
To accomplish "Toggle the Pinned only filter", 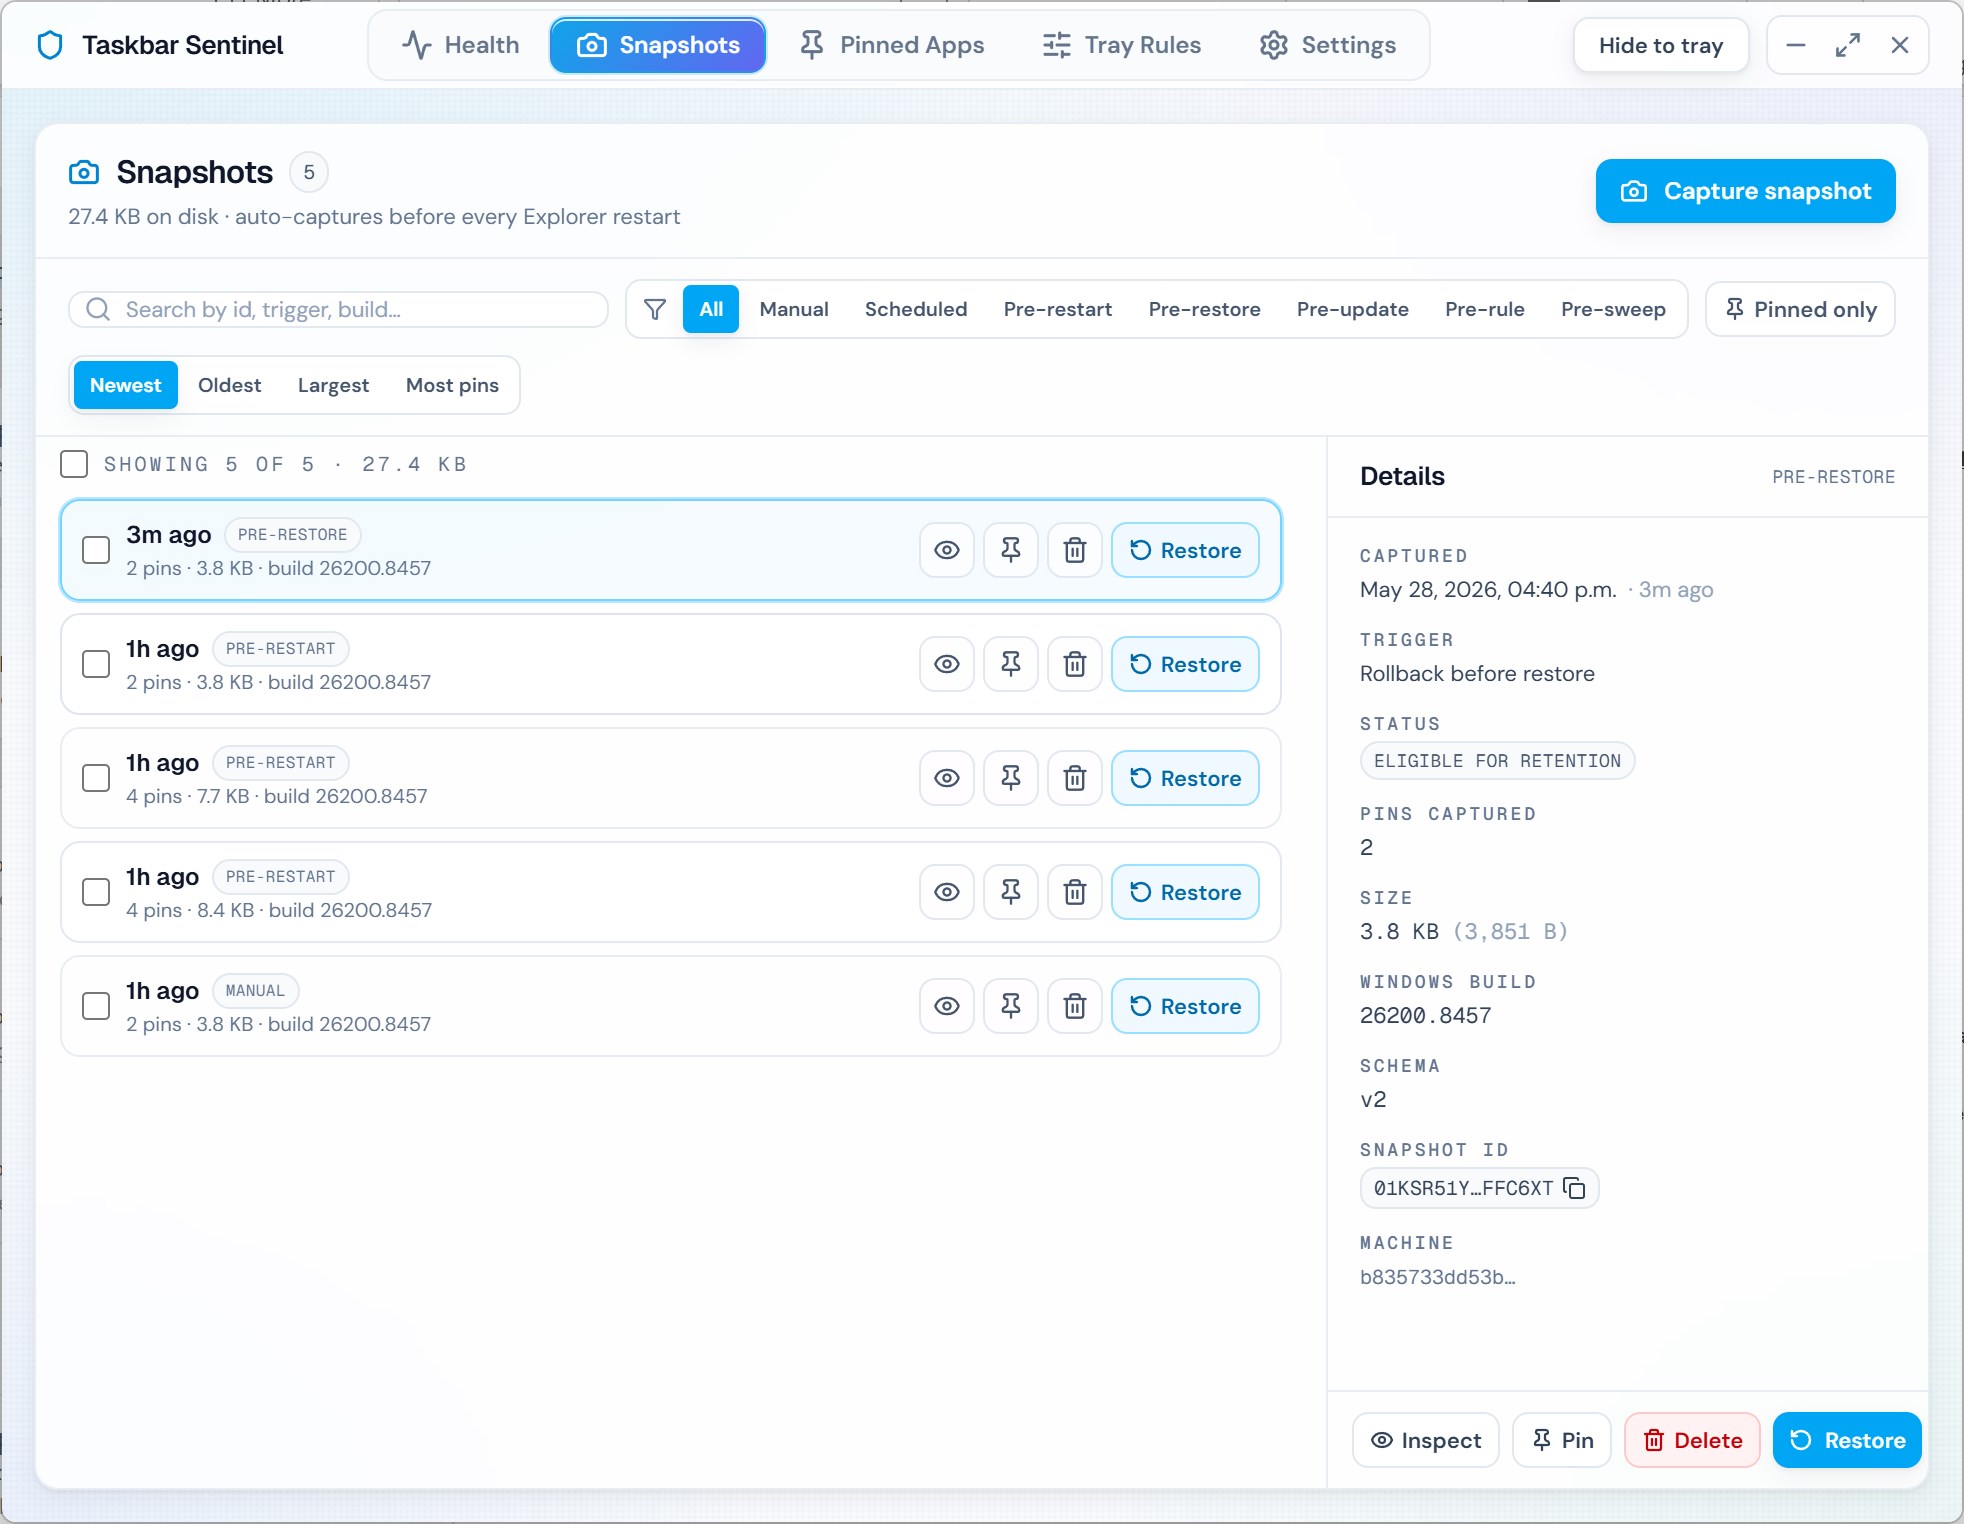I will click(x=1800, y=309).
